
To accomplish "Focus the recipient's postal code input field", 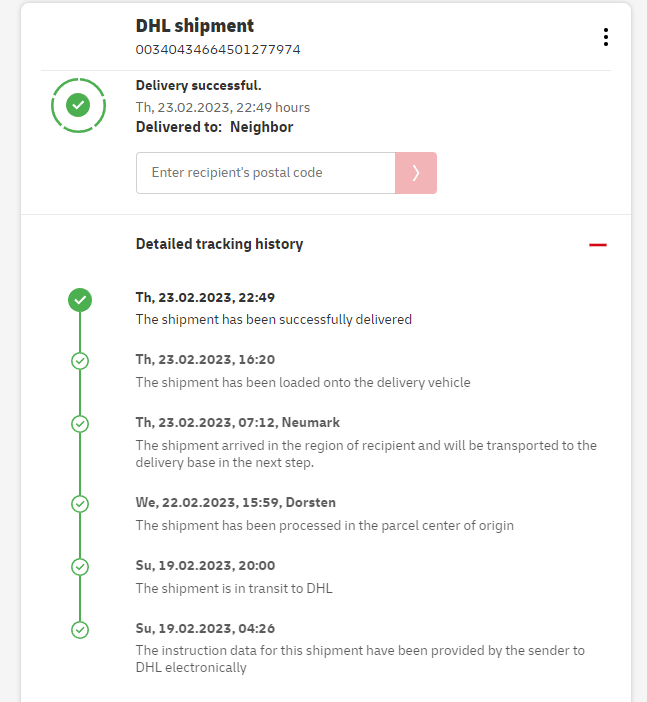I will tap(266, 173).
